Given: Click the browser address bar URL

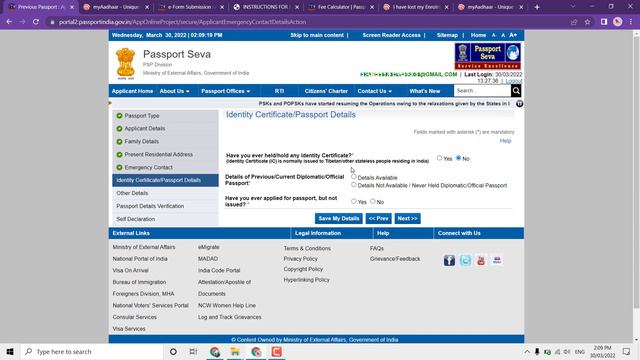Looking at the screenshot, I should pyautogui.click(x=182, y=22).
